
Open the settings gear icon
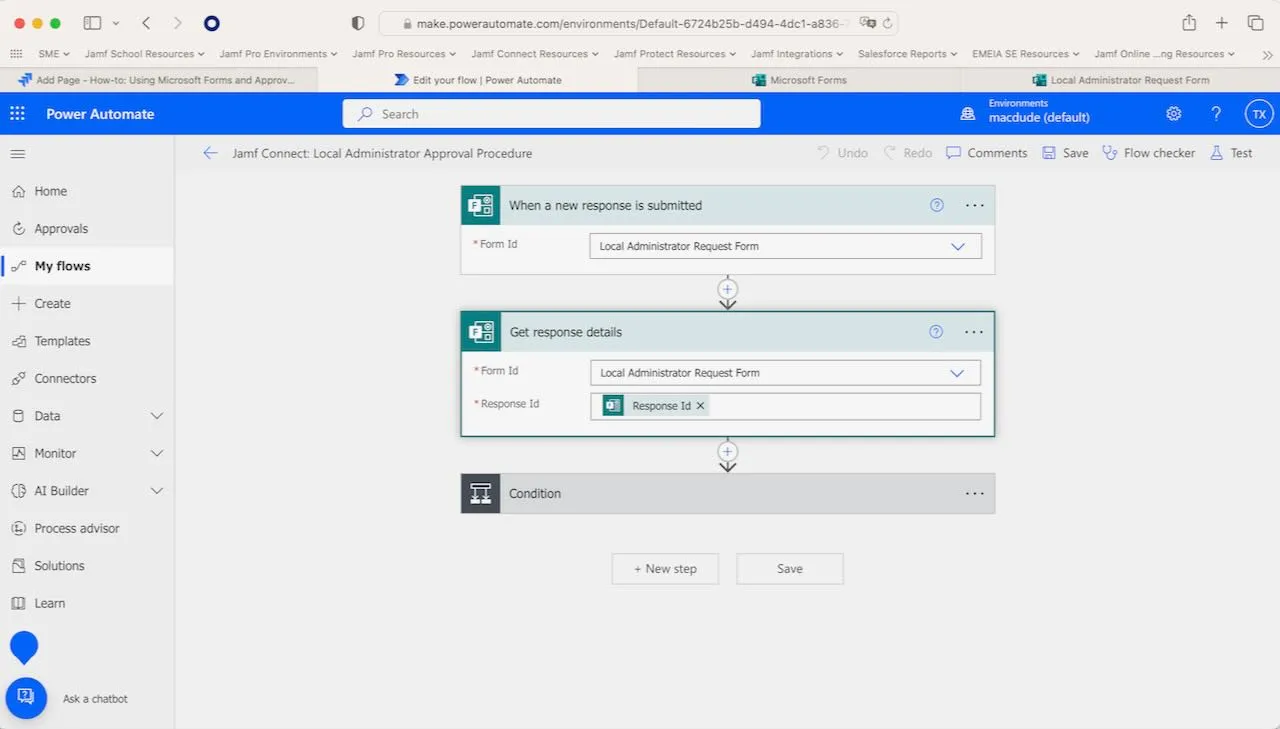coord(1174,114)
